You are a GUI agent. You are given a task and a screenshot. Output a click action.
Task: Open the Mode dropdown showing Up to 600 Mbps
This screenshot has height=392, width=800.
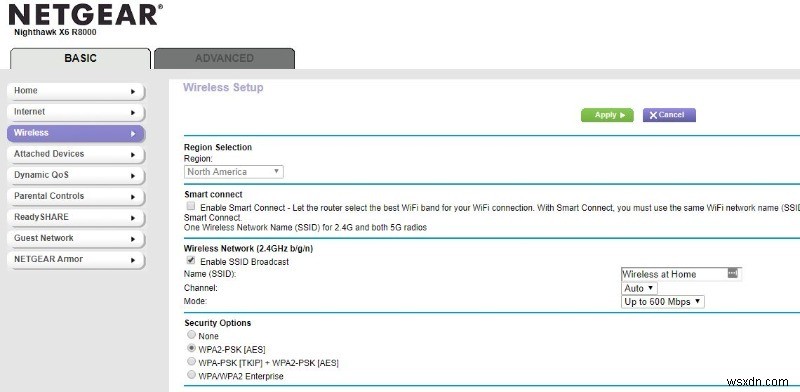click(x=663, y=302)
